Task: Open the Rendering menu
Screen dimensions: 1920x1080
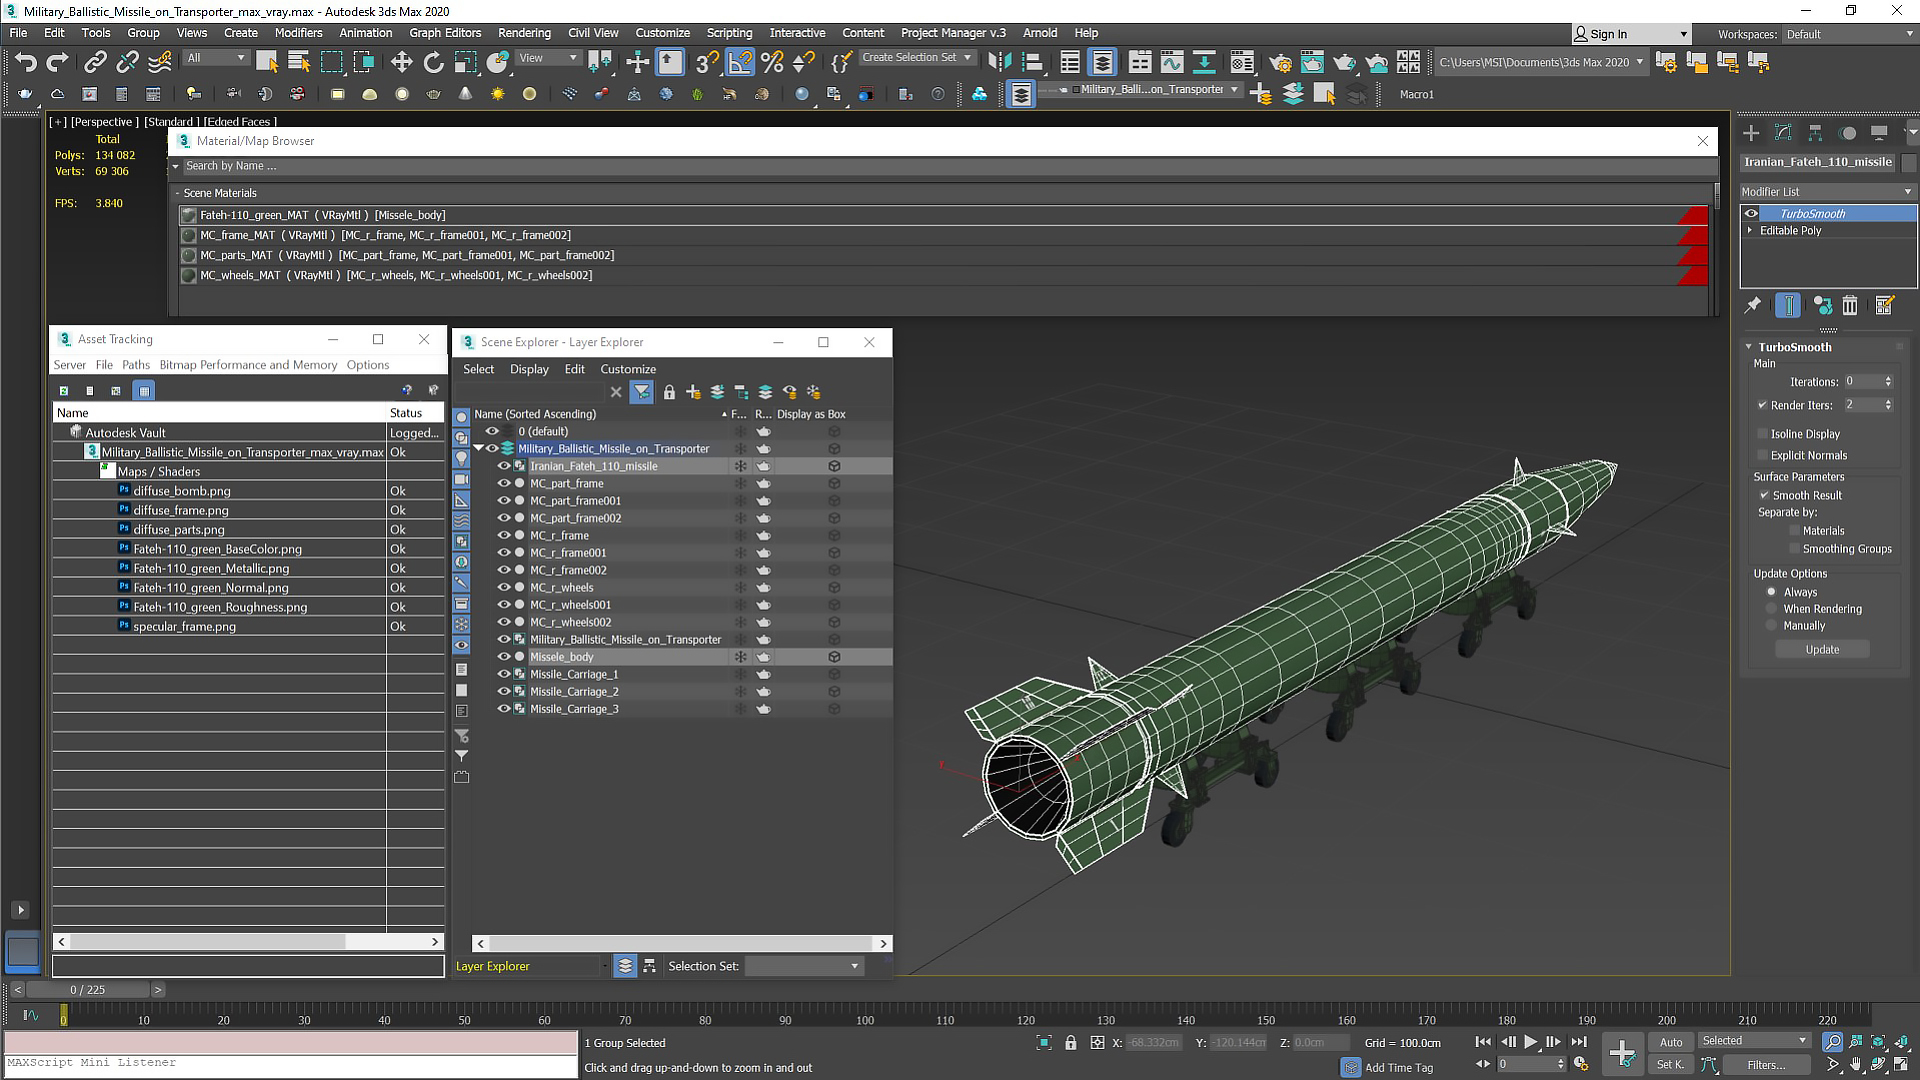Action: (x=524, y=33)
